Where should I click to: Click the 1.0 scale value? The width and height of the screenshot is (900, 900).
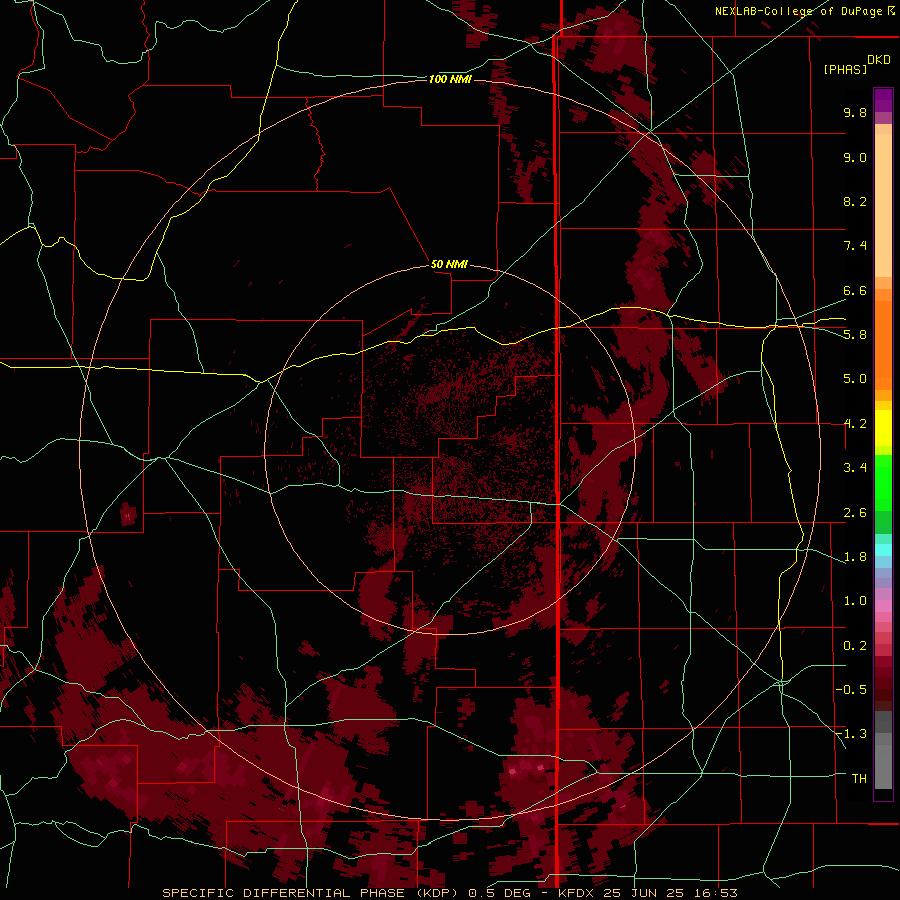click(x=855, y=601)
